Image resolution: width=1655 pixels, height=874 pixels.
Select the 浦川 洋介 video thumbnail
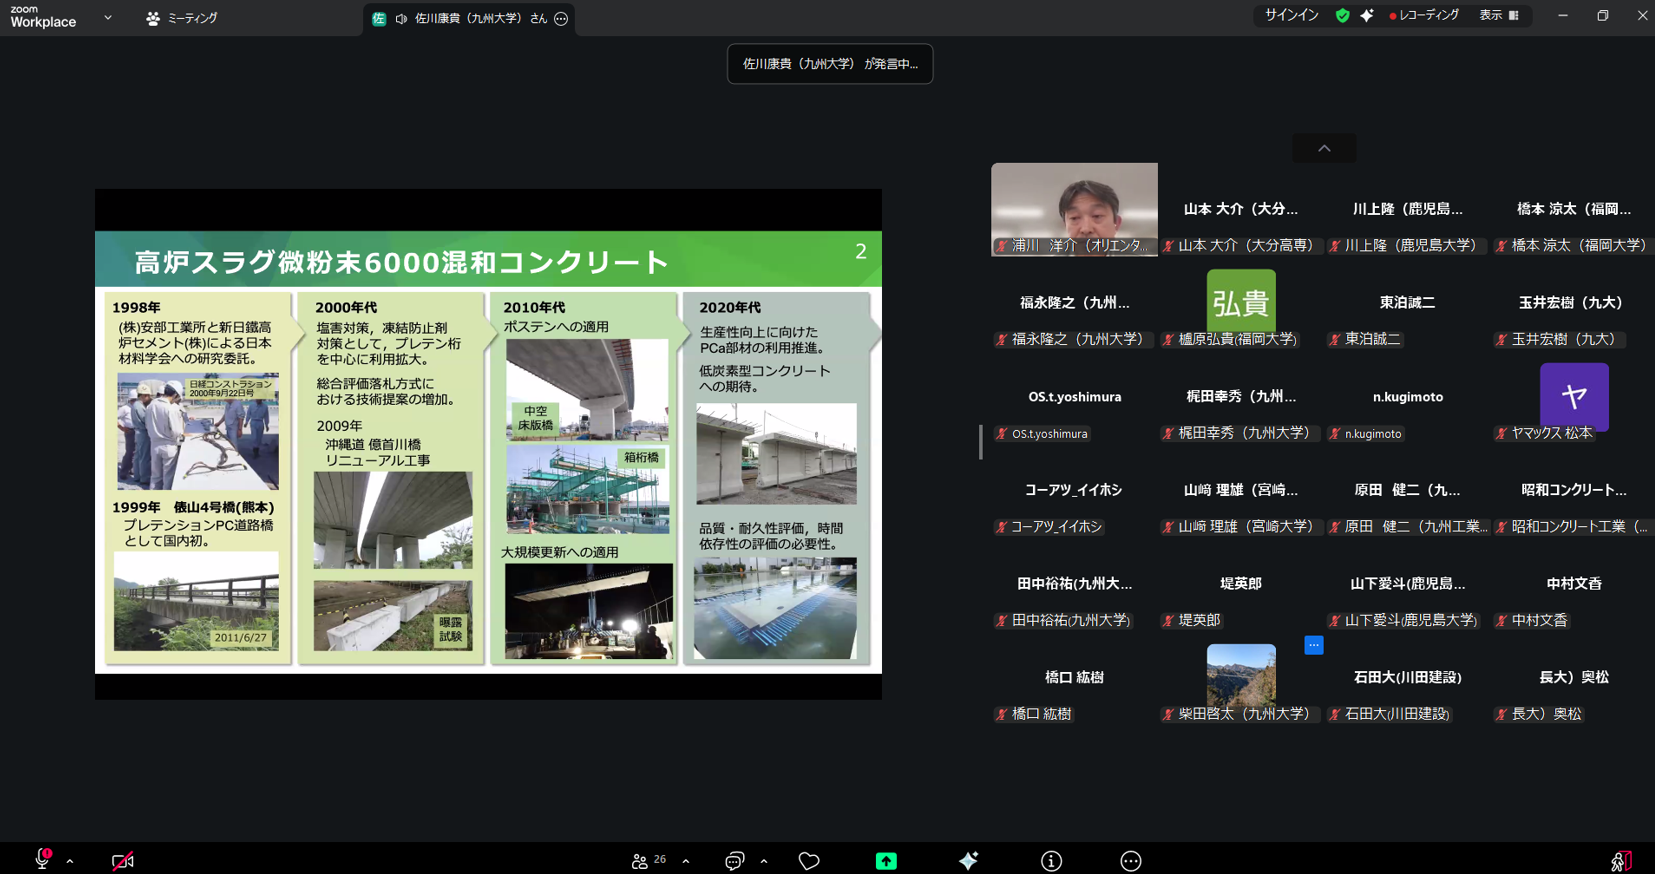[x=1074, y=209]
